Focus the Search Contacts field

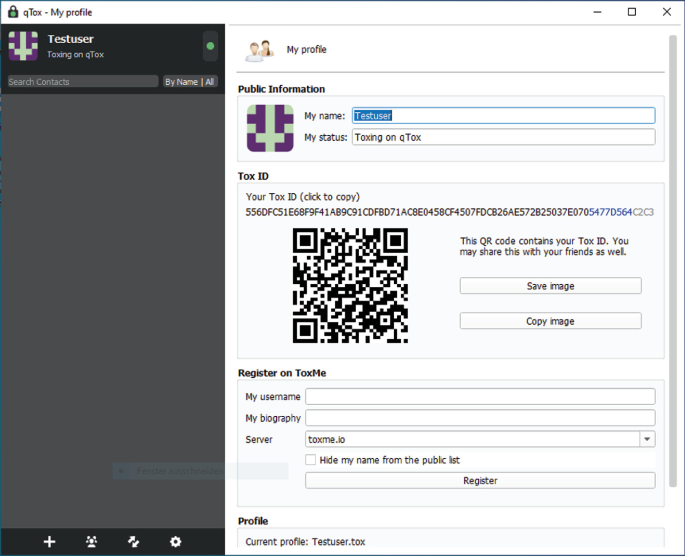click(x=82, y=82)
